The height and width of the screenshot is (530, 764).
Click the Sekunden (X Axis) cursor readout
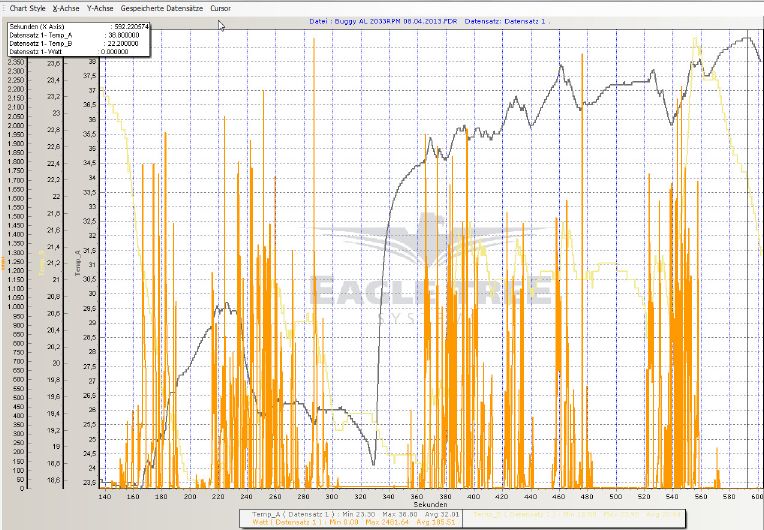point(79,27)
